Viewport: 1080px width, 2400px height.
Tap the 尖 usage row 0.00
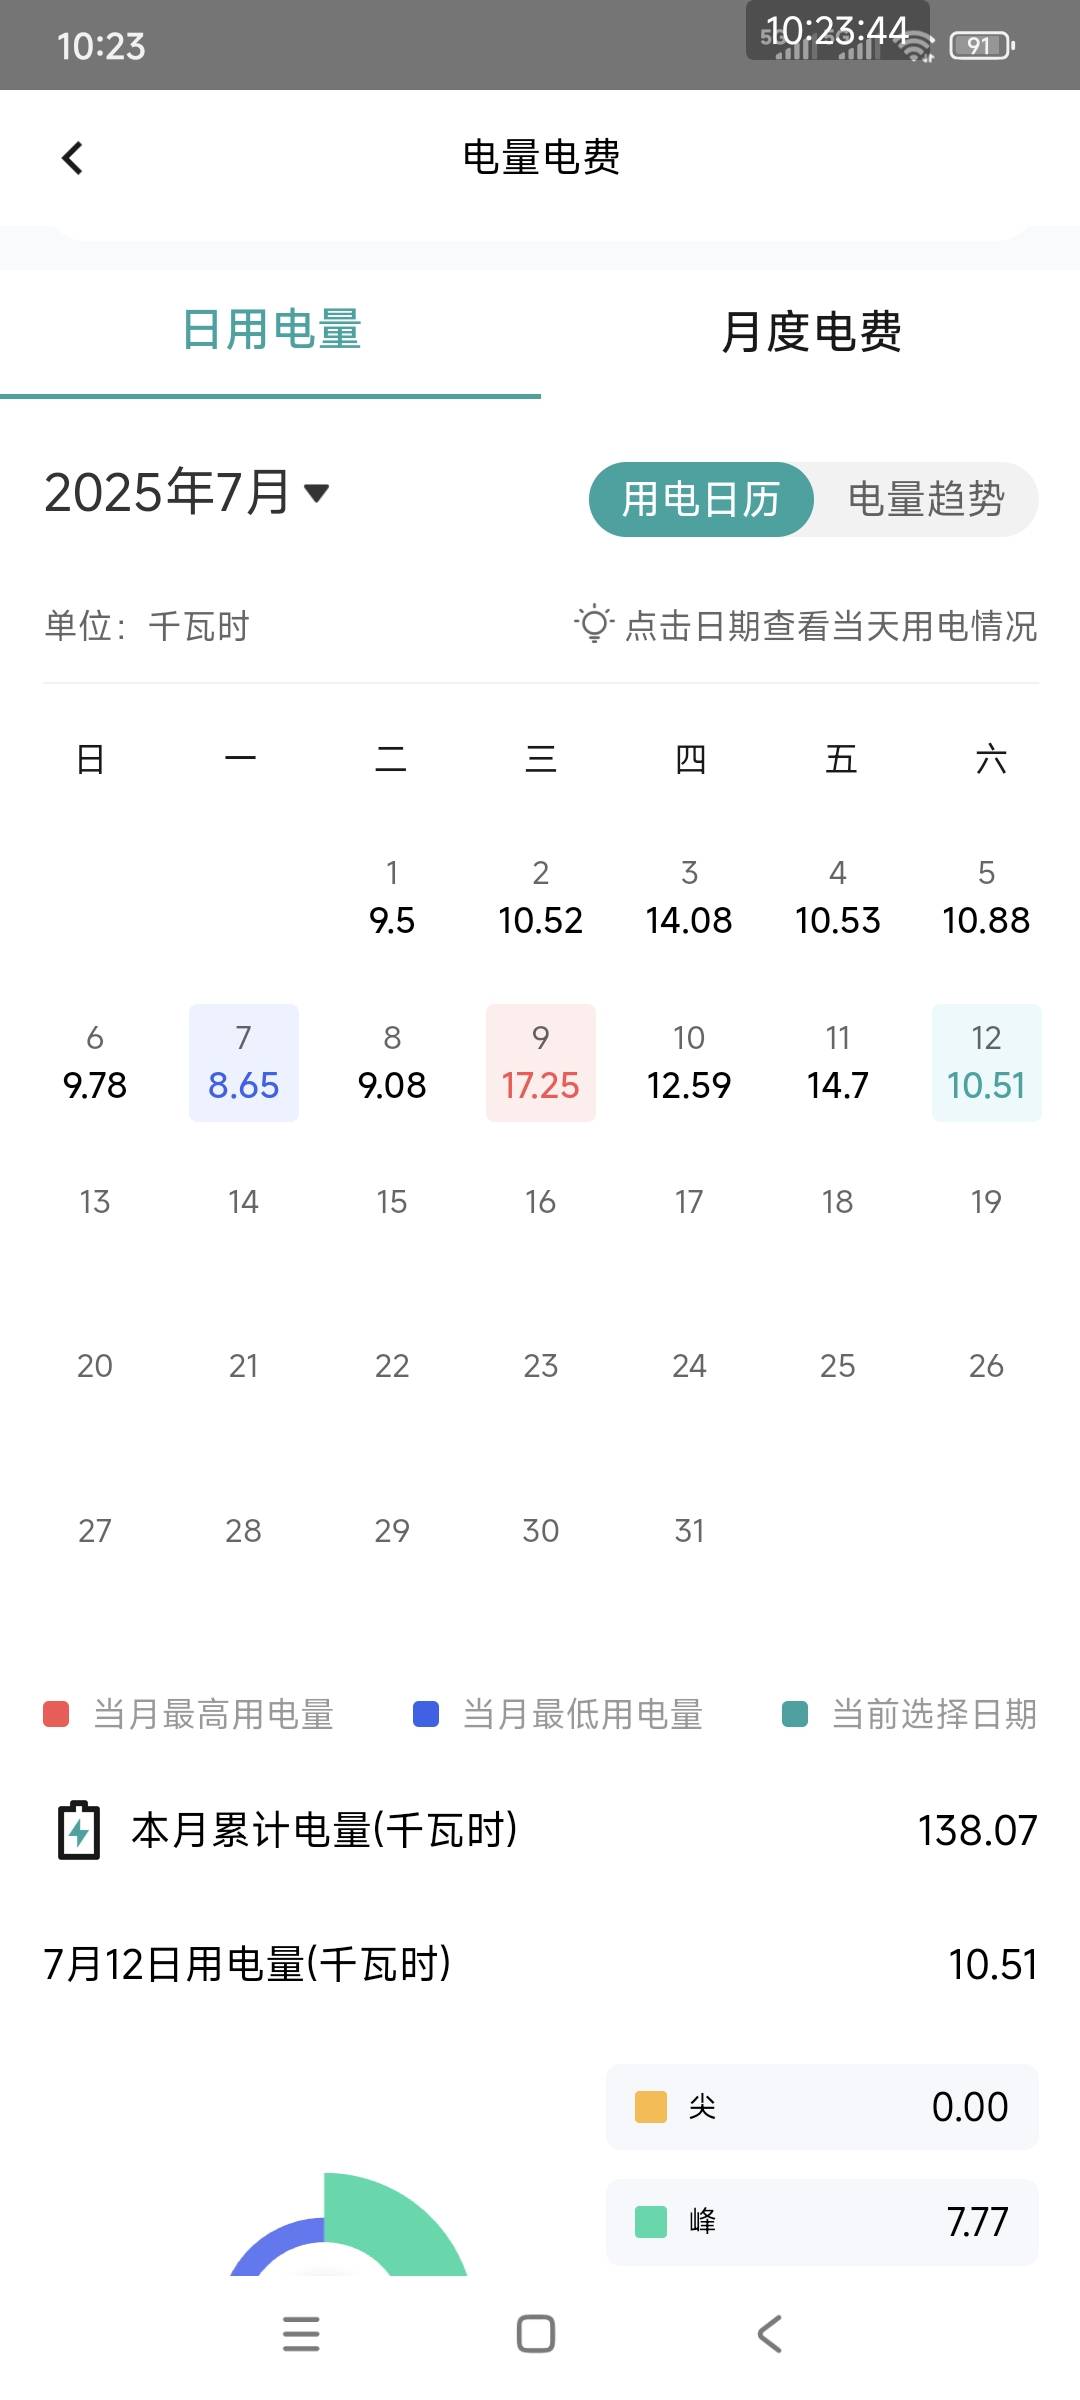point(822,2107)
